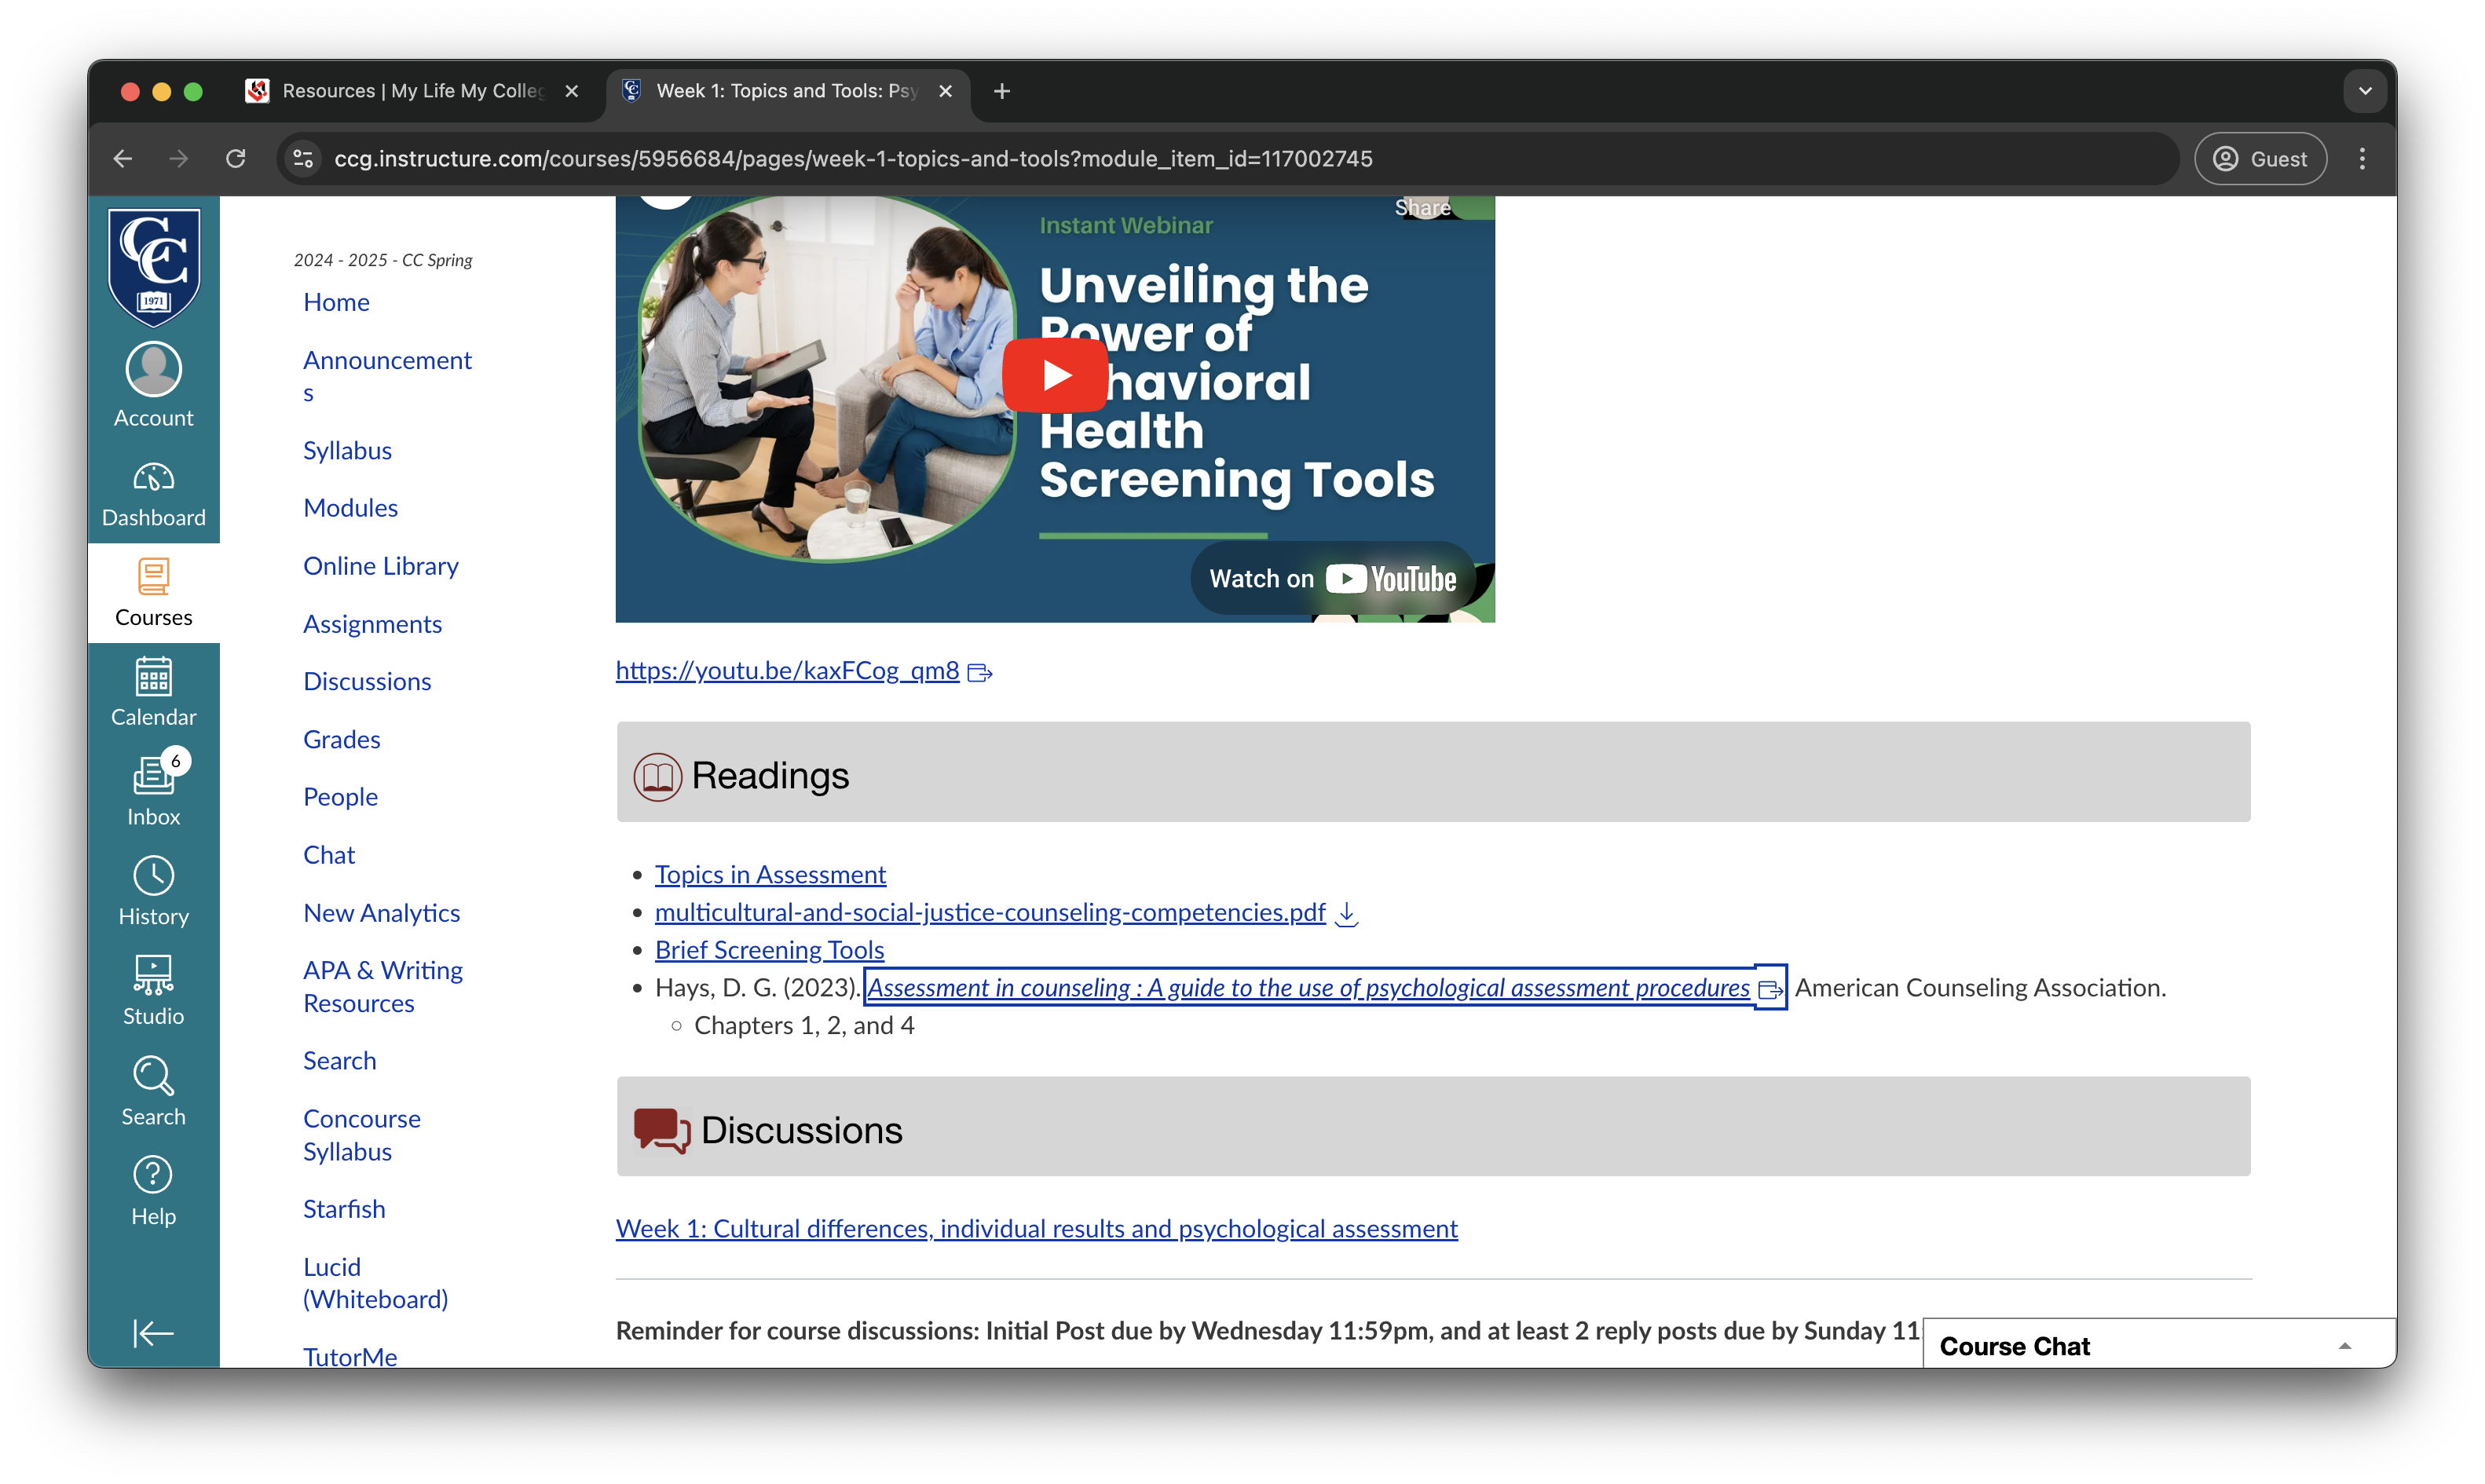Open the Dashboard icon in global navigation
Image resolution: width=2485 pixels, height=1484 pixels.
click(153, 479)
